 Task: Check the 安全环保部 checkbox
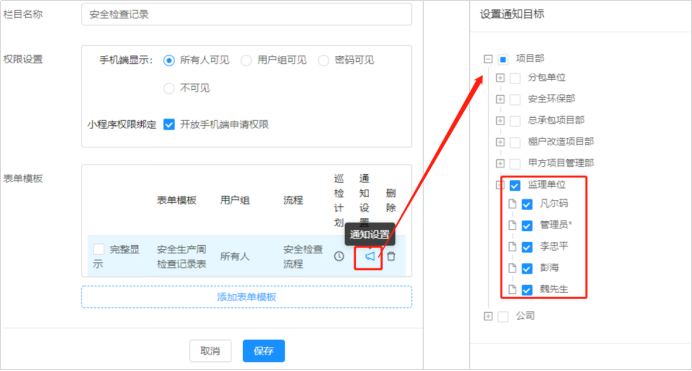[515, 99]
